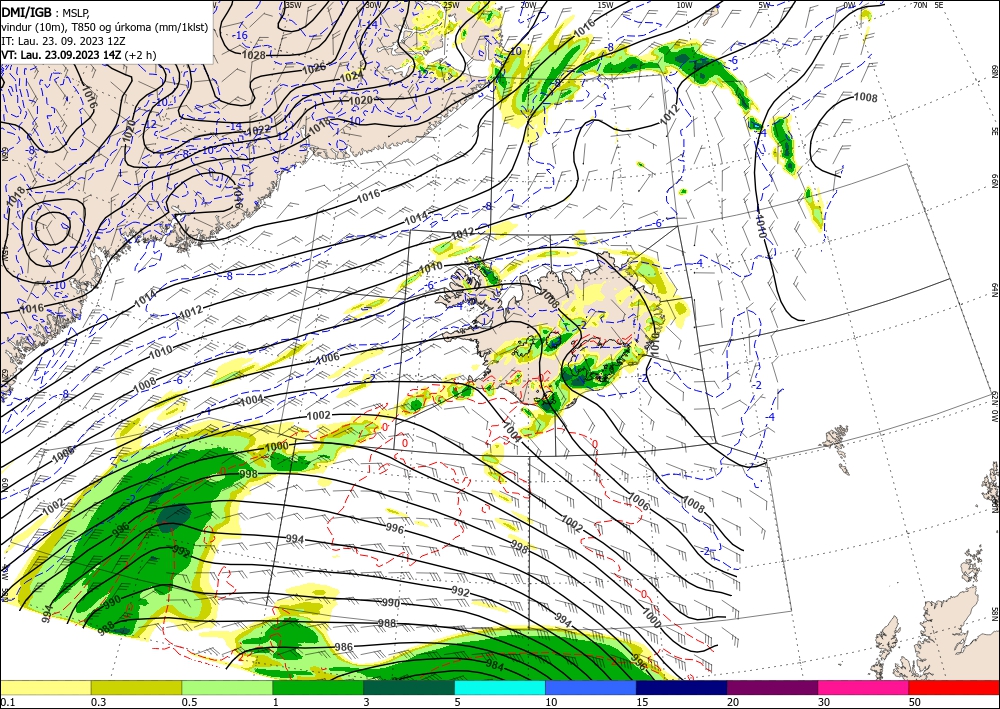Click the 994 isobar label south of 1000
The height and width of the screenshot is (709, 1000).
tap(295, 539)
